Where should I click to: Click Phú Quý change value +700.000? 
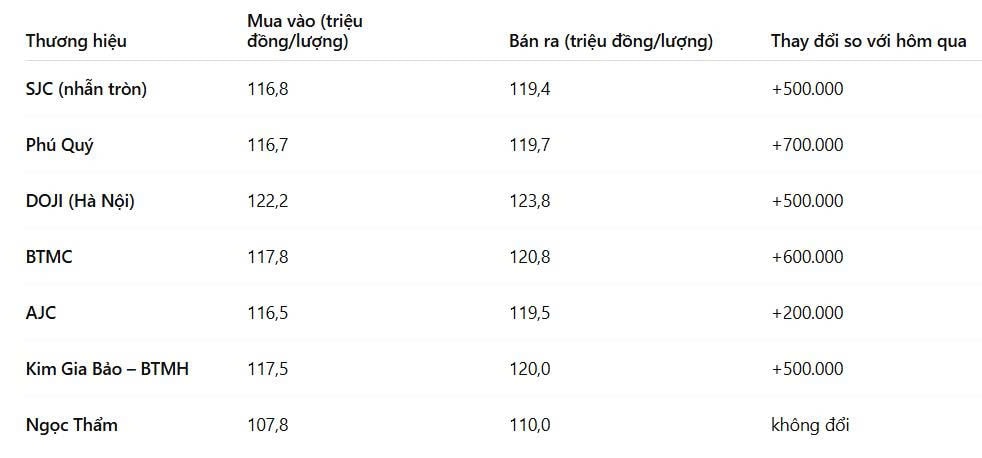coord(807,145)
